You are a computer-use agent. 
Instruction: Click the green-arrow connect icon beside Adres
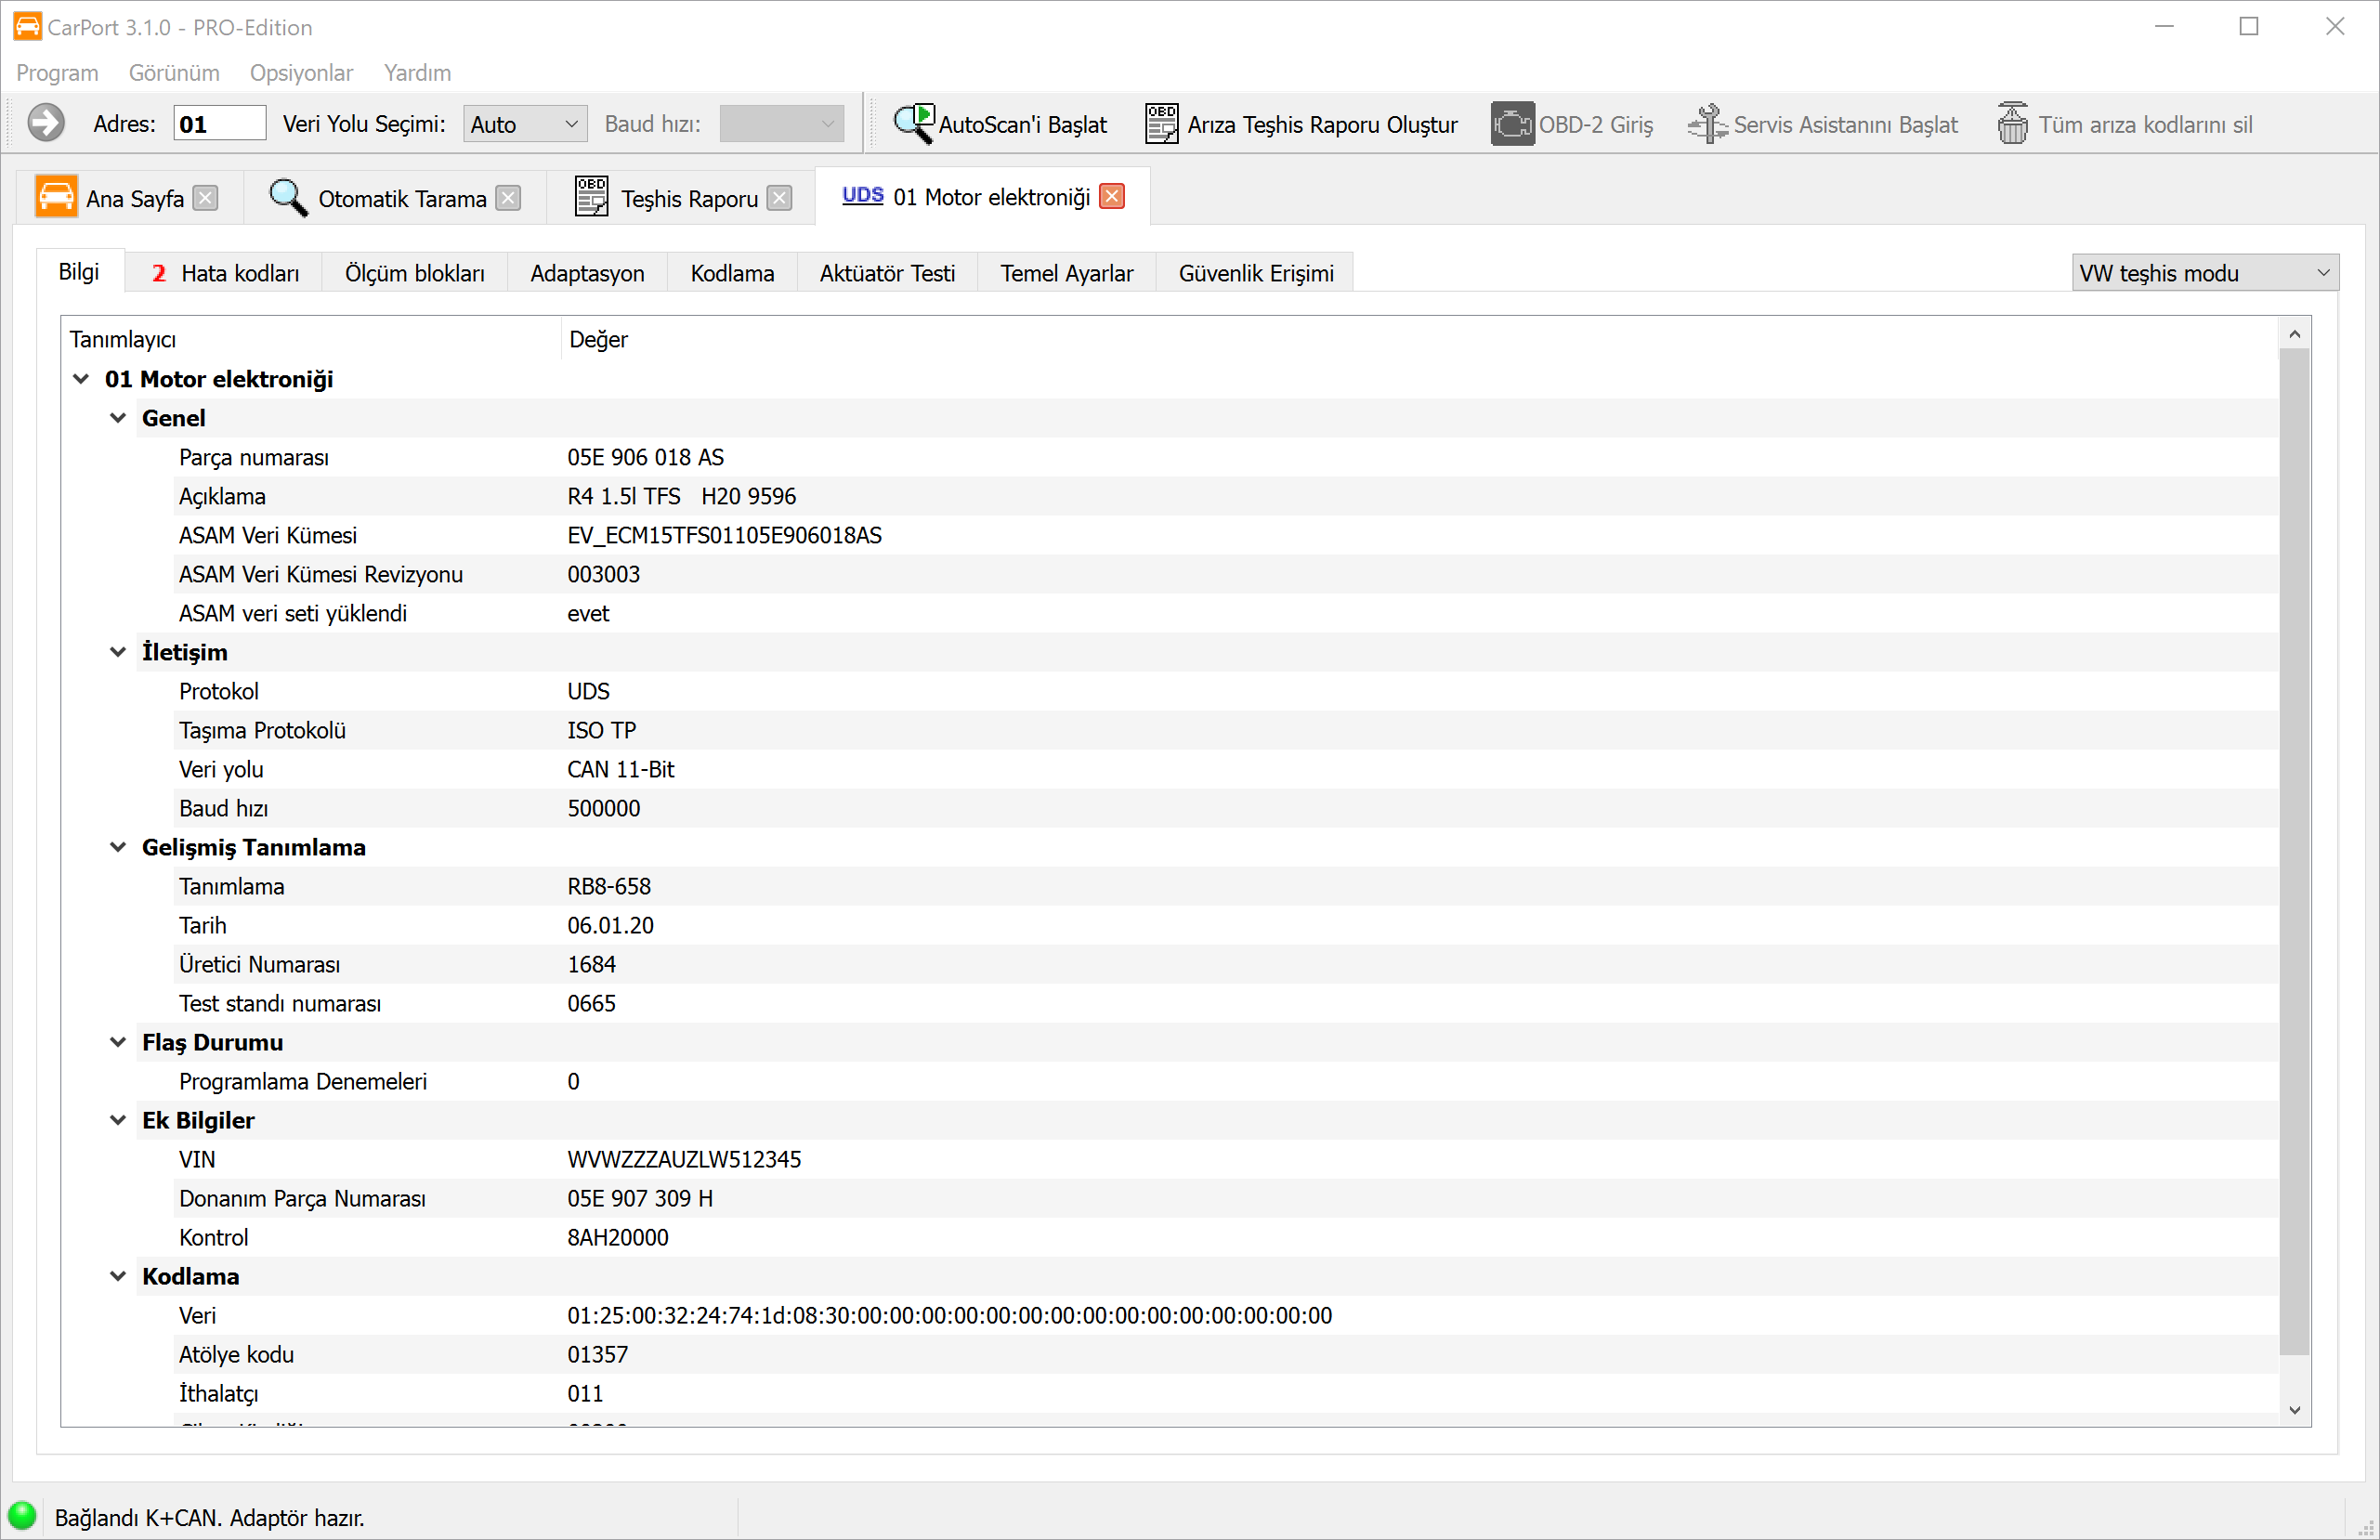[x=46, y=124]
